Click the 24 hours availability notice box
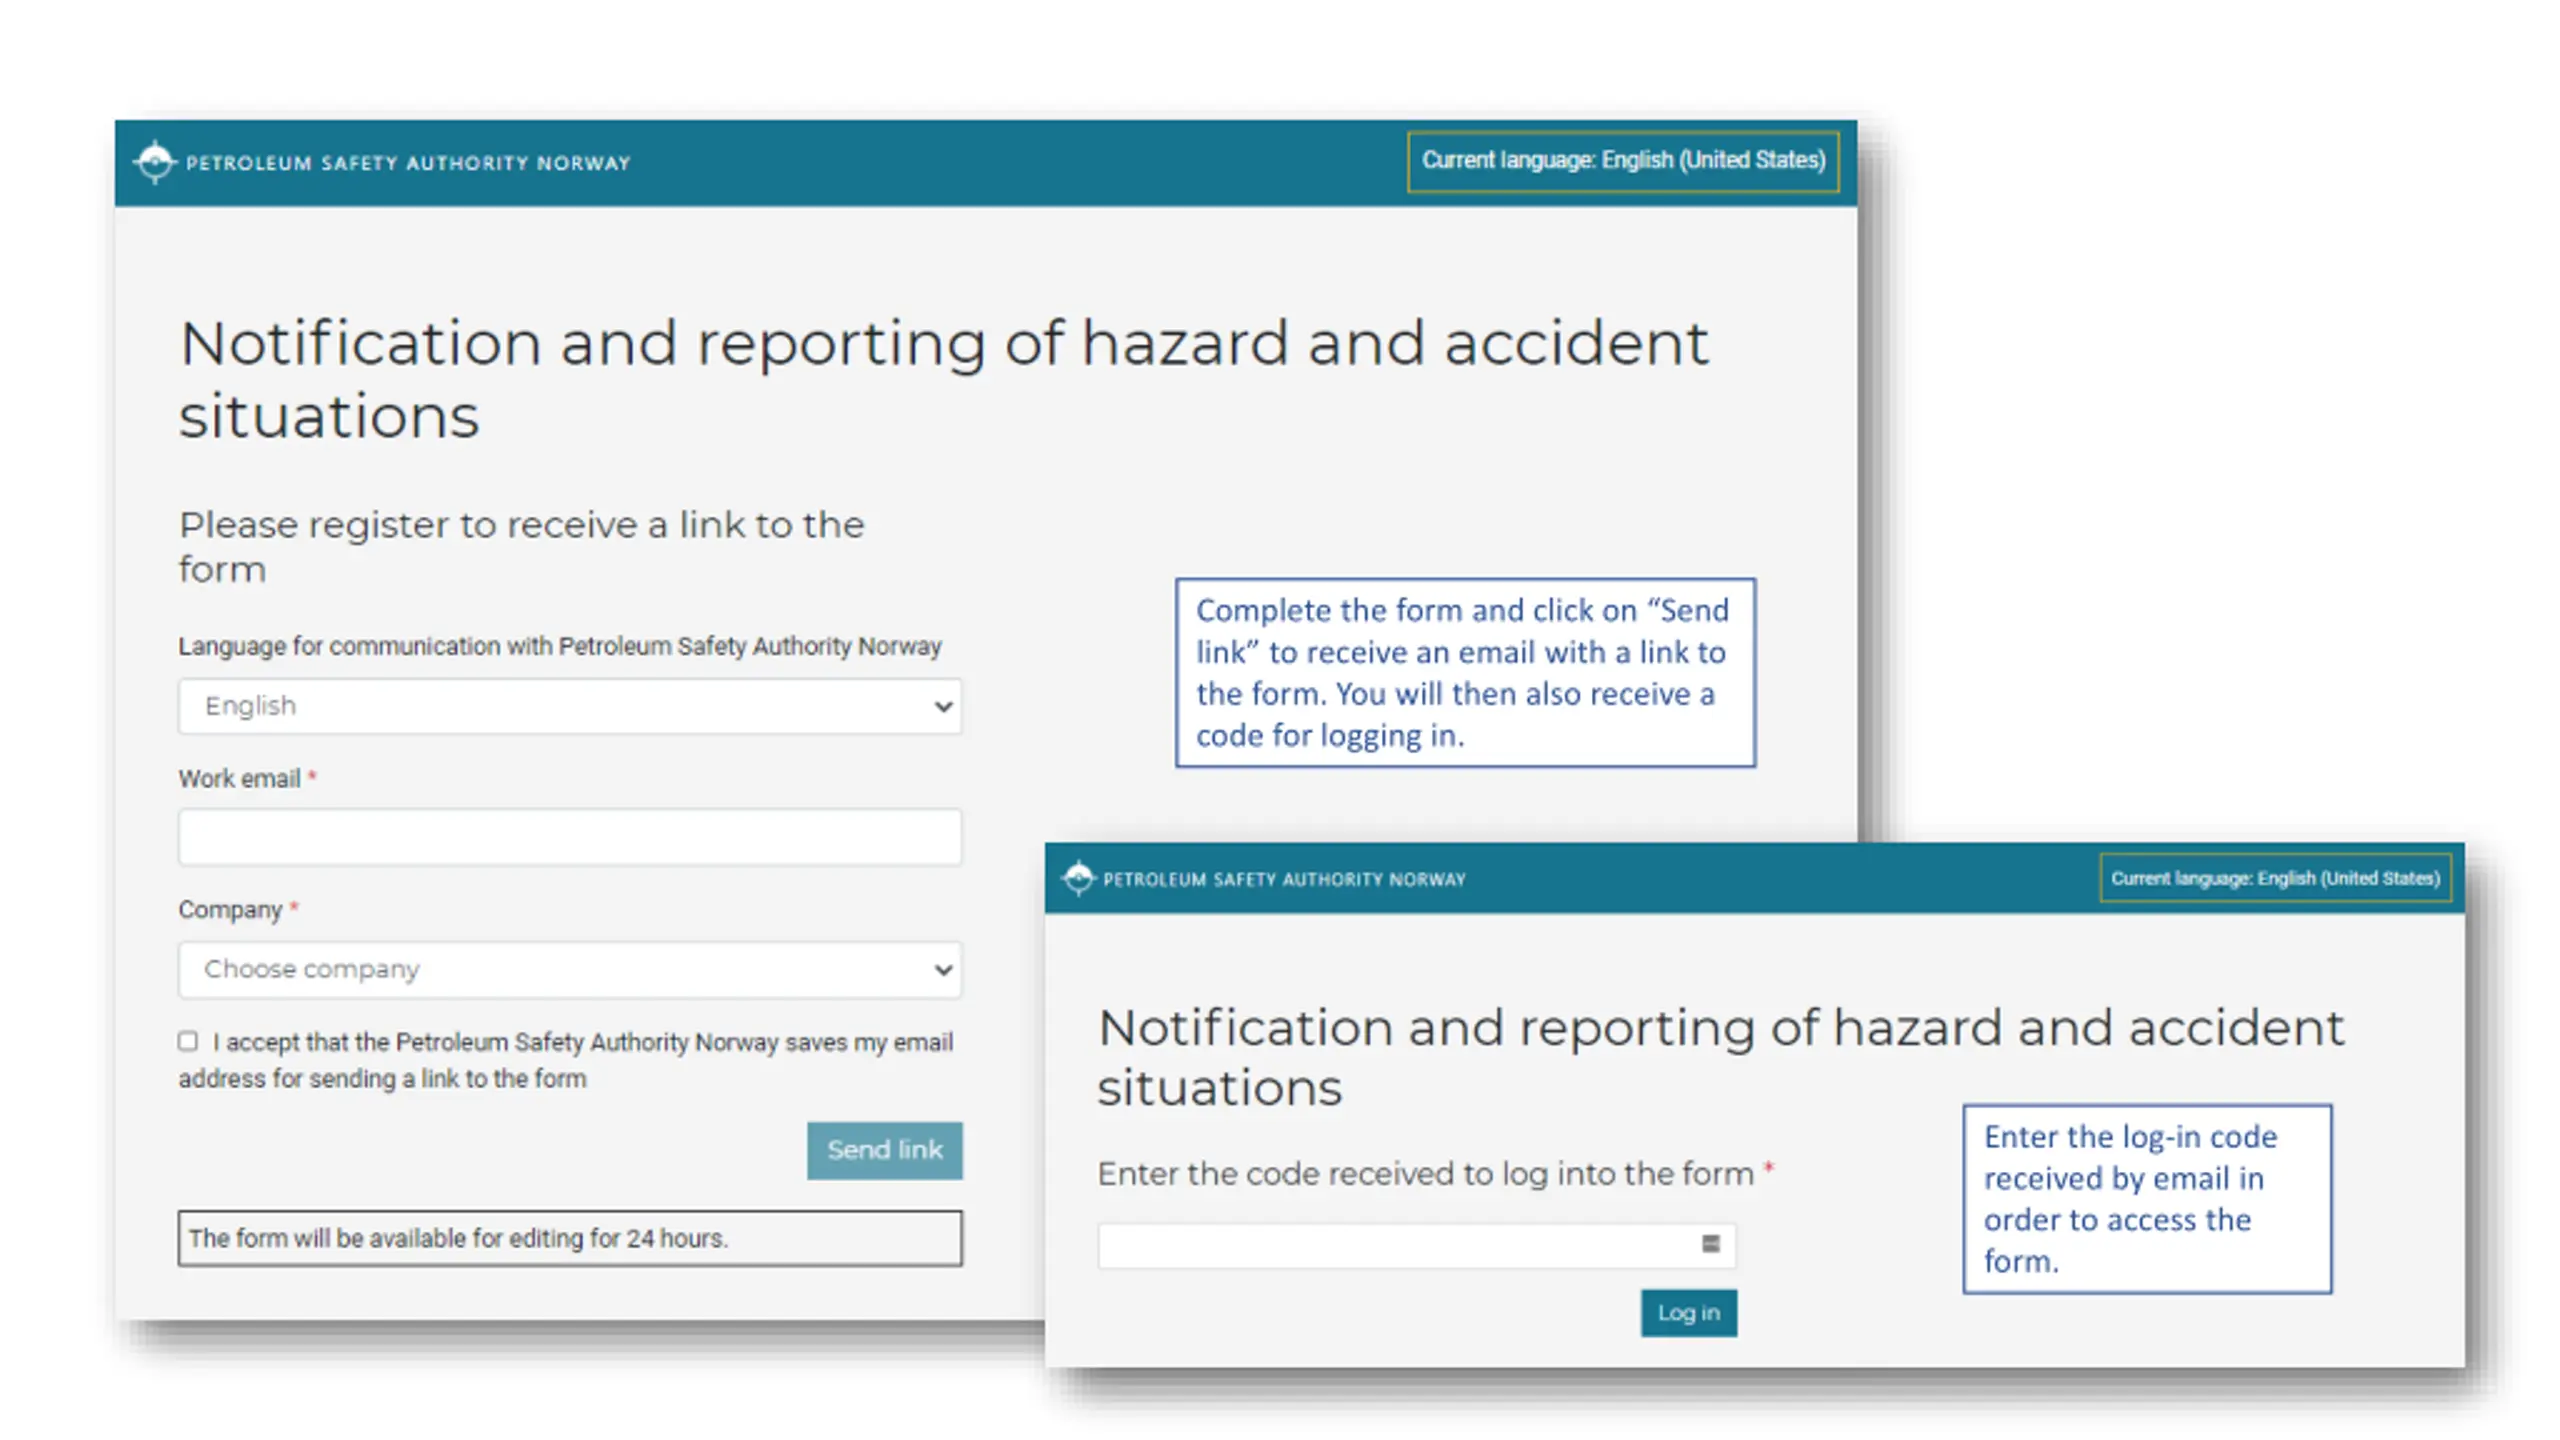 pos(570,1238)
